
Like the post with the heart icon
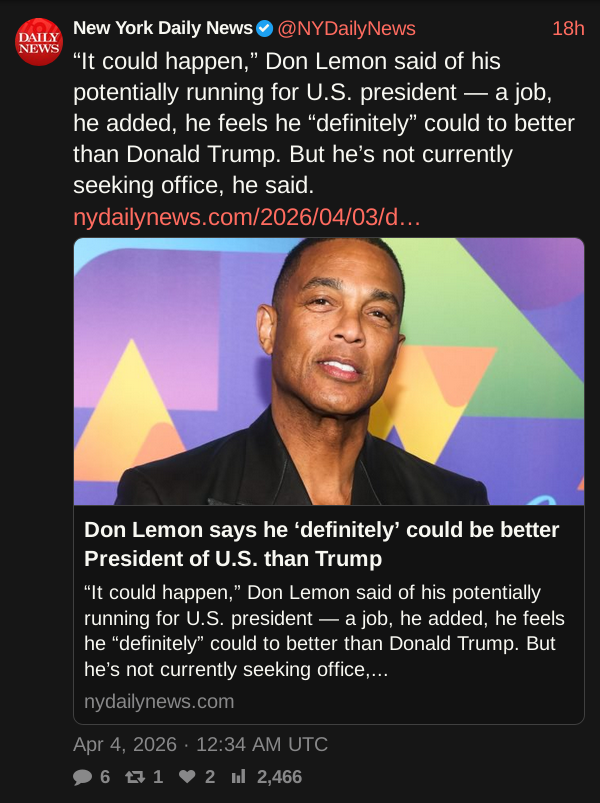[x=187, y=777]
